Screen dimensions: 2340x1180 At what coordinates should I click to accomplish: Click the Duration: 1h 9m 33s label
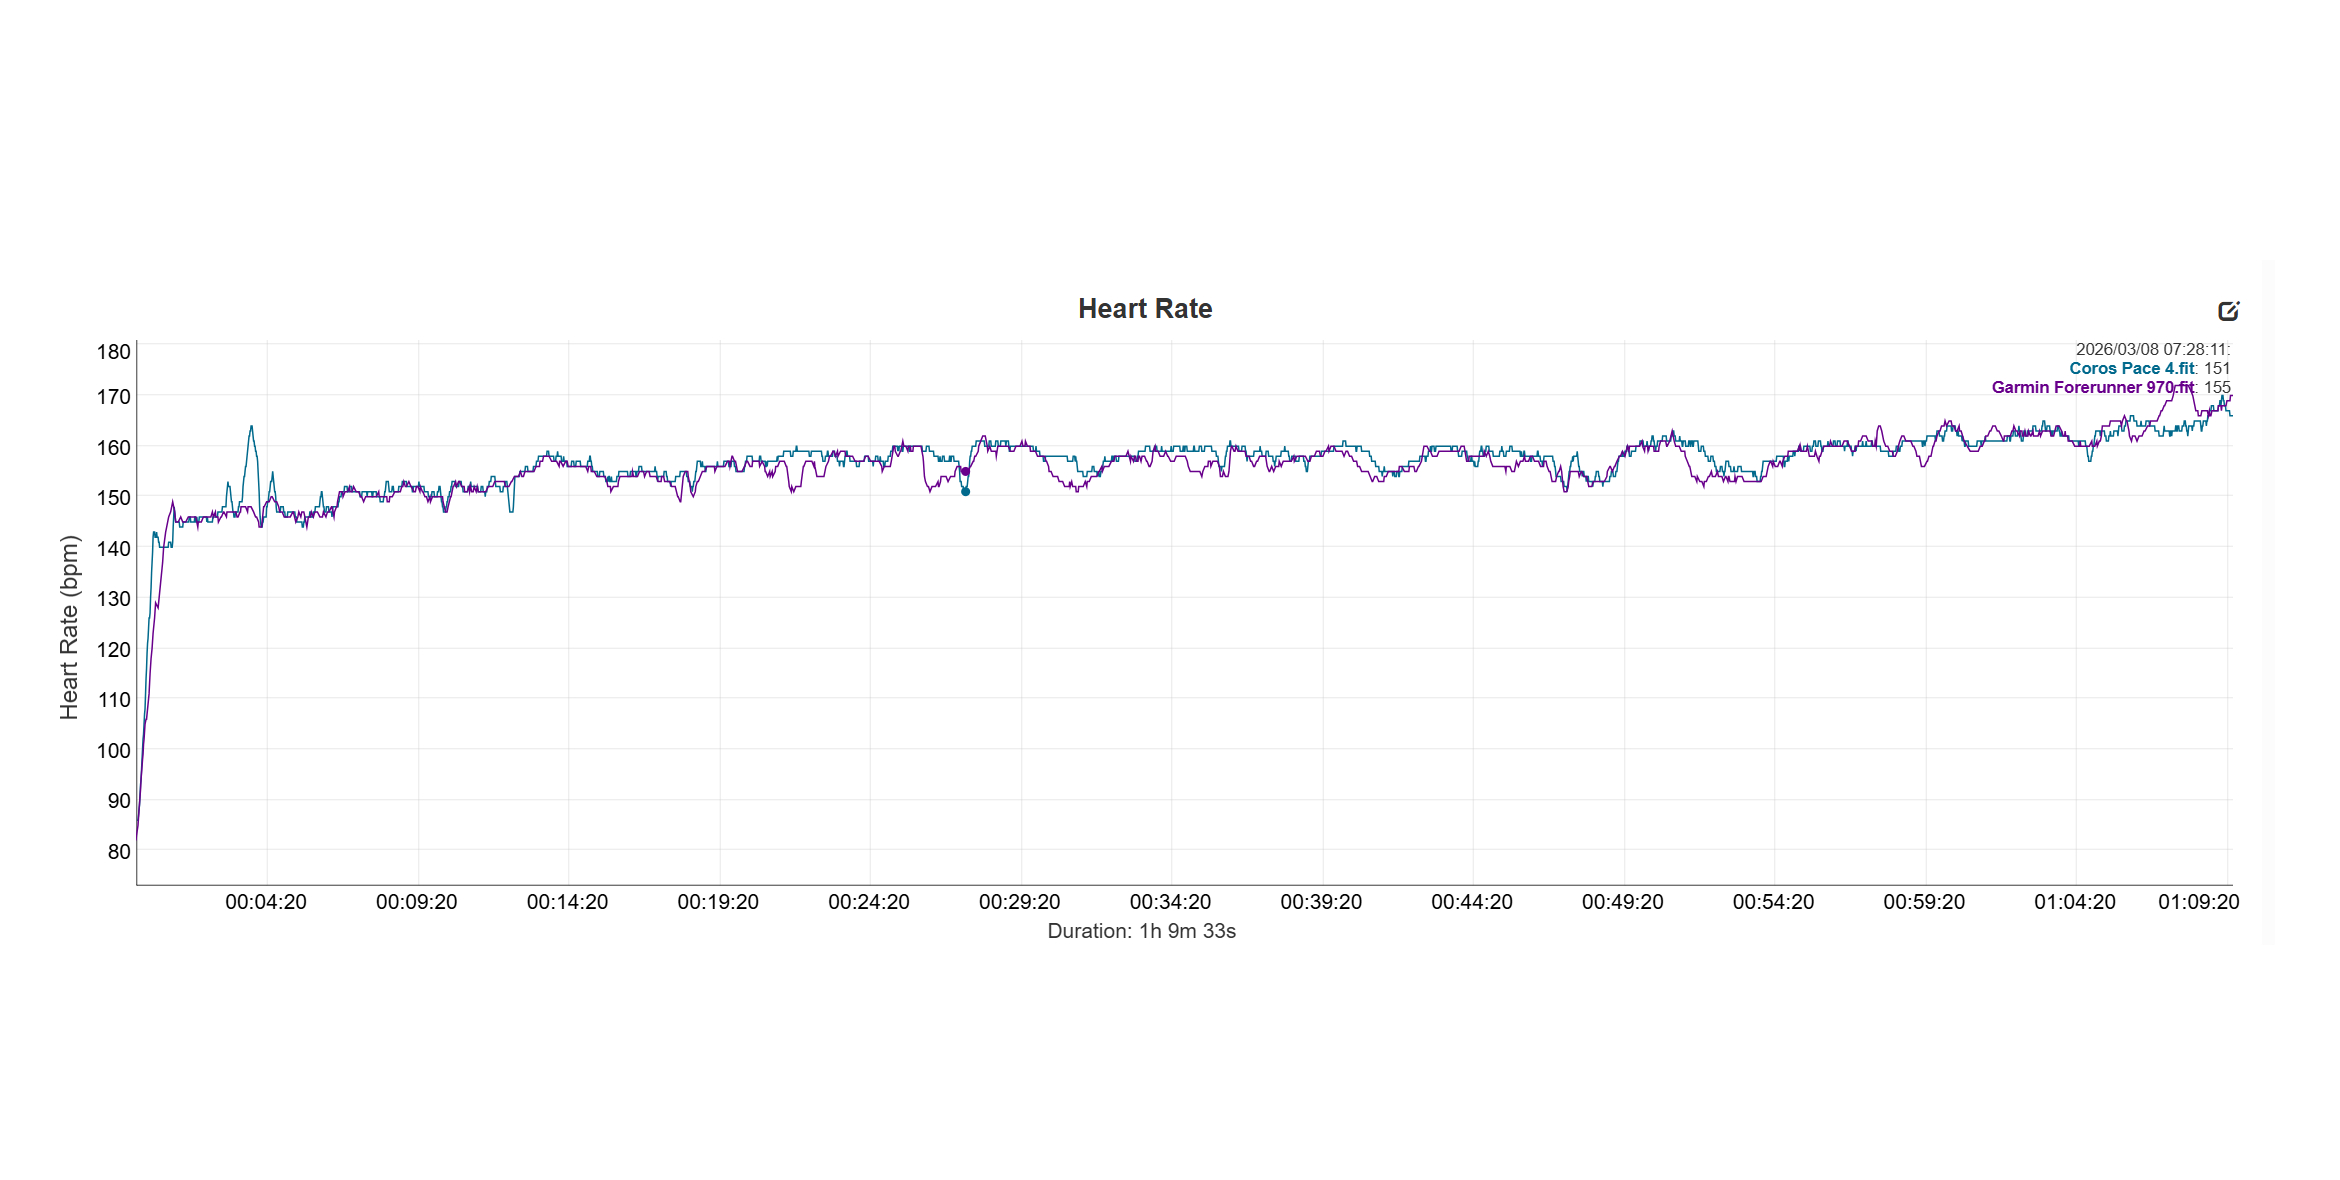click(1142, 930)
